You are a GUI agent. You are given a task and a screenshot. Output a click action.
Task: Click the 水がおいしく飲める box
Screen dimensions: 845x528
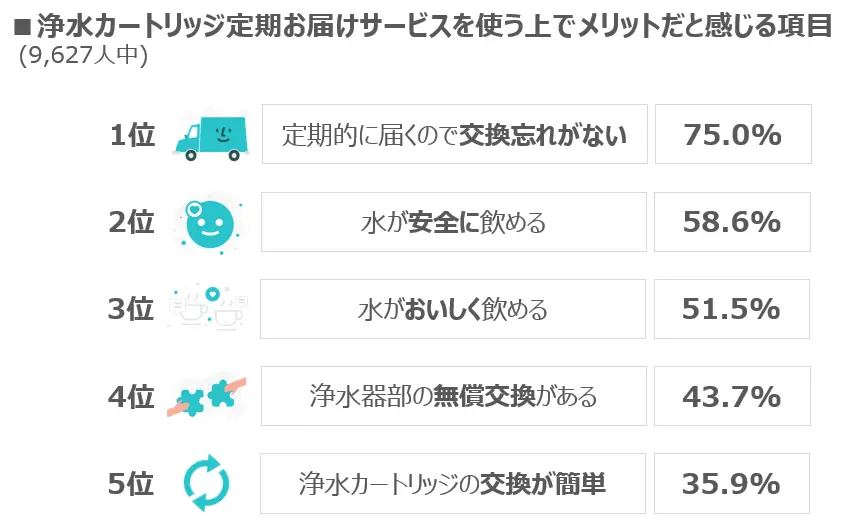tap(453, 309)
